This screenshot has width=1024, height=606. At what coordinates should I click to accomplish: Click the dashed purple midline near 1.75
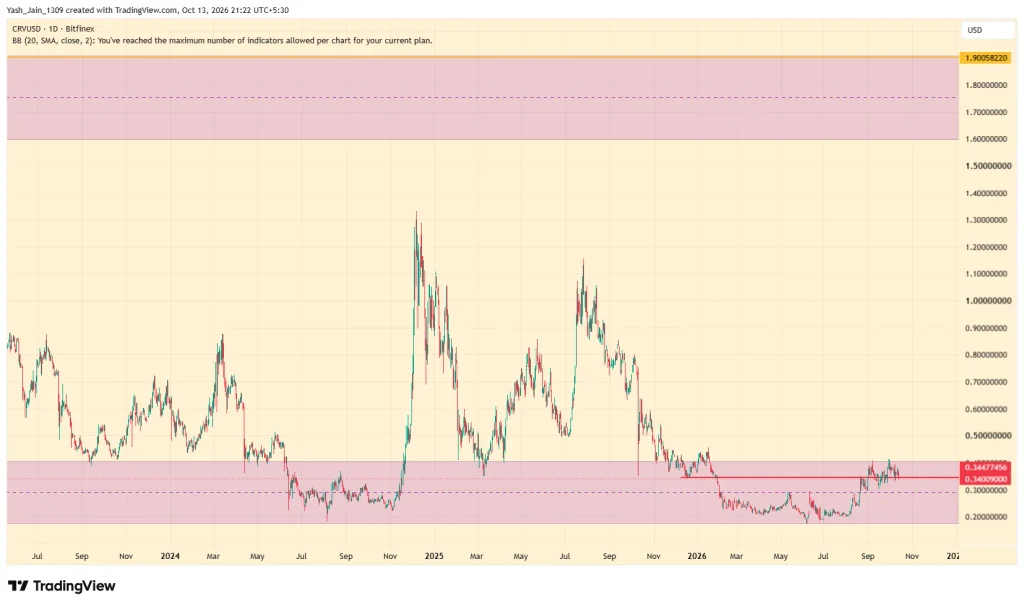tap(483, 97)
